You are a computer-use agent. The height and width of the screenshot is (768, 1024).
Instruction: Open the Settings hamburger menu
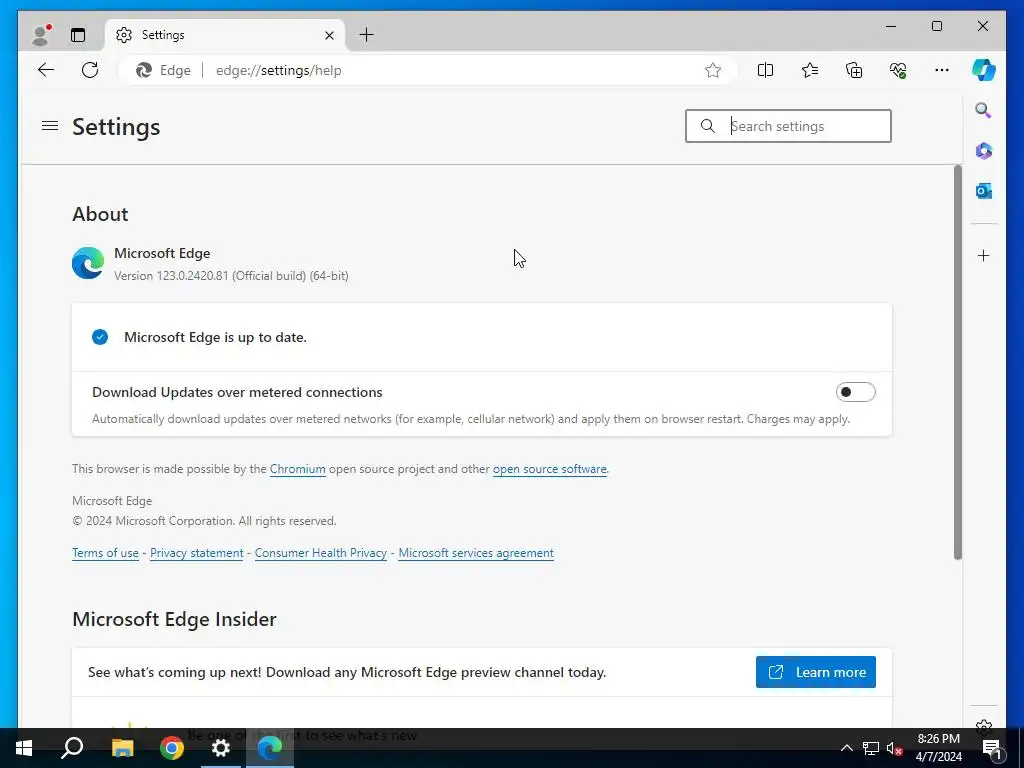click(50, 125)
